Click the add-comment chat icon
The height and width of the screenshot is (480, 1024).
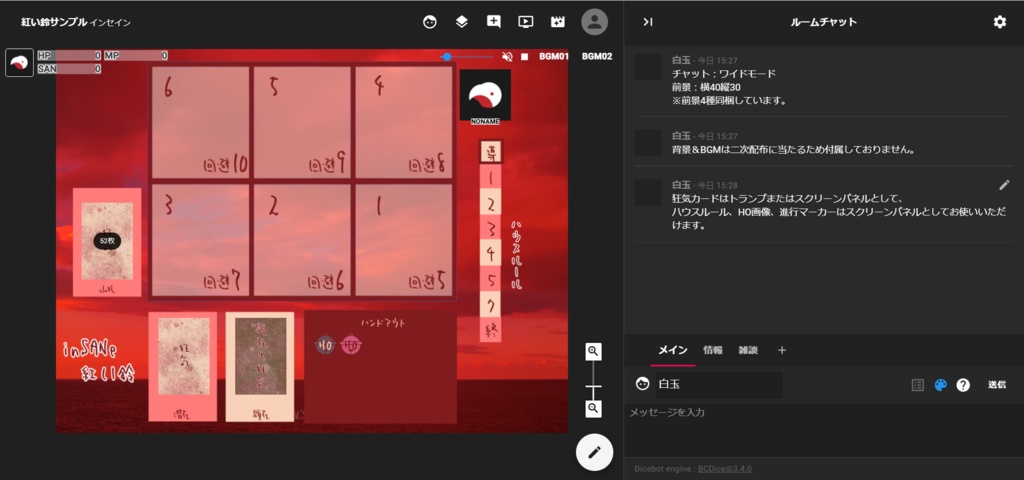pyautogui.click(x=494, y=22)
